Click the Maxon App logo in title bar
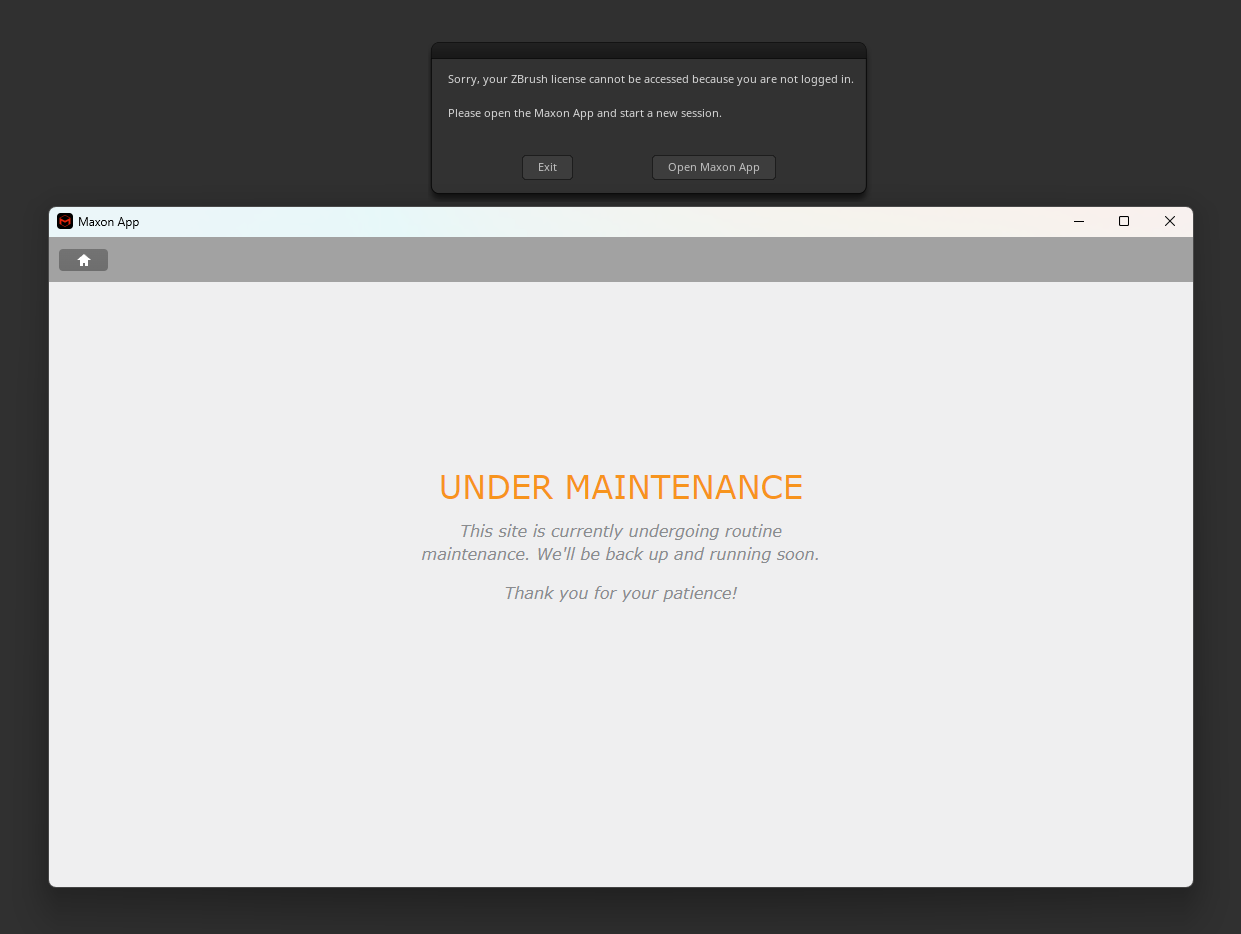Screen dimensions: 1241x934 (x=65, y=222)
